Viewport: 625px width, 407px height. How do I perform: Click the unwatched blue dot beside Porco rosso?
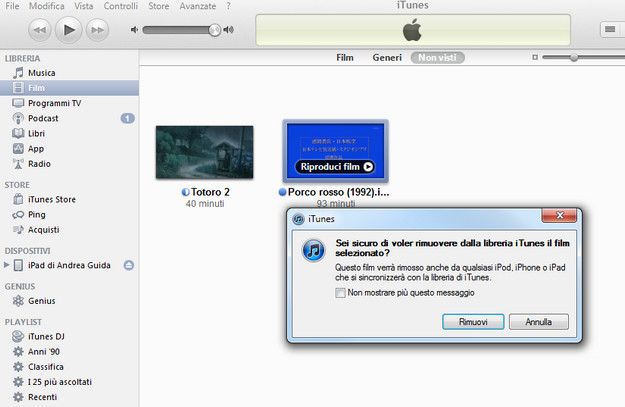282,192
